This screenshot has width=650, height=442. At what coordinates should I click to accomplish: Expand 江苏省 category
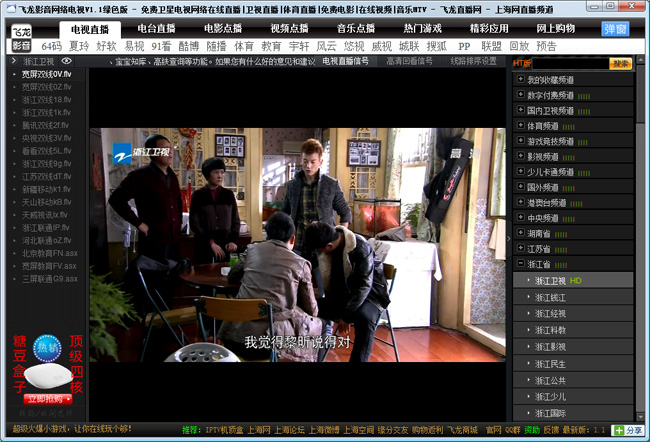pyautogui.click(x=573, y=249)
